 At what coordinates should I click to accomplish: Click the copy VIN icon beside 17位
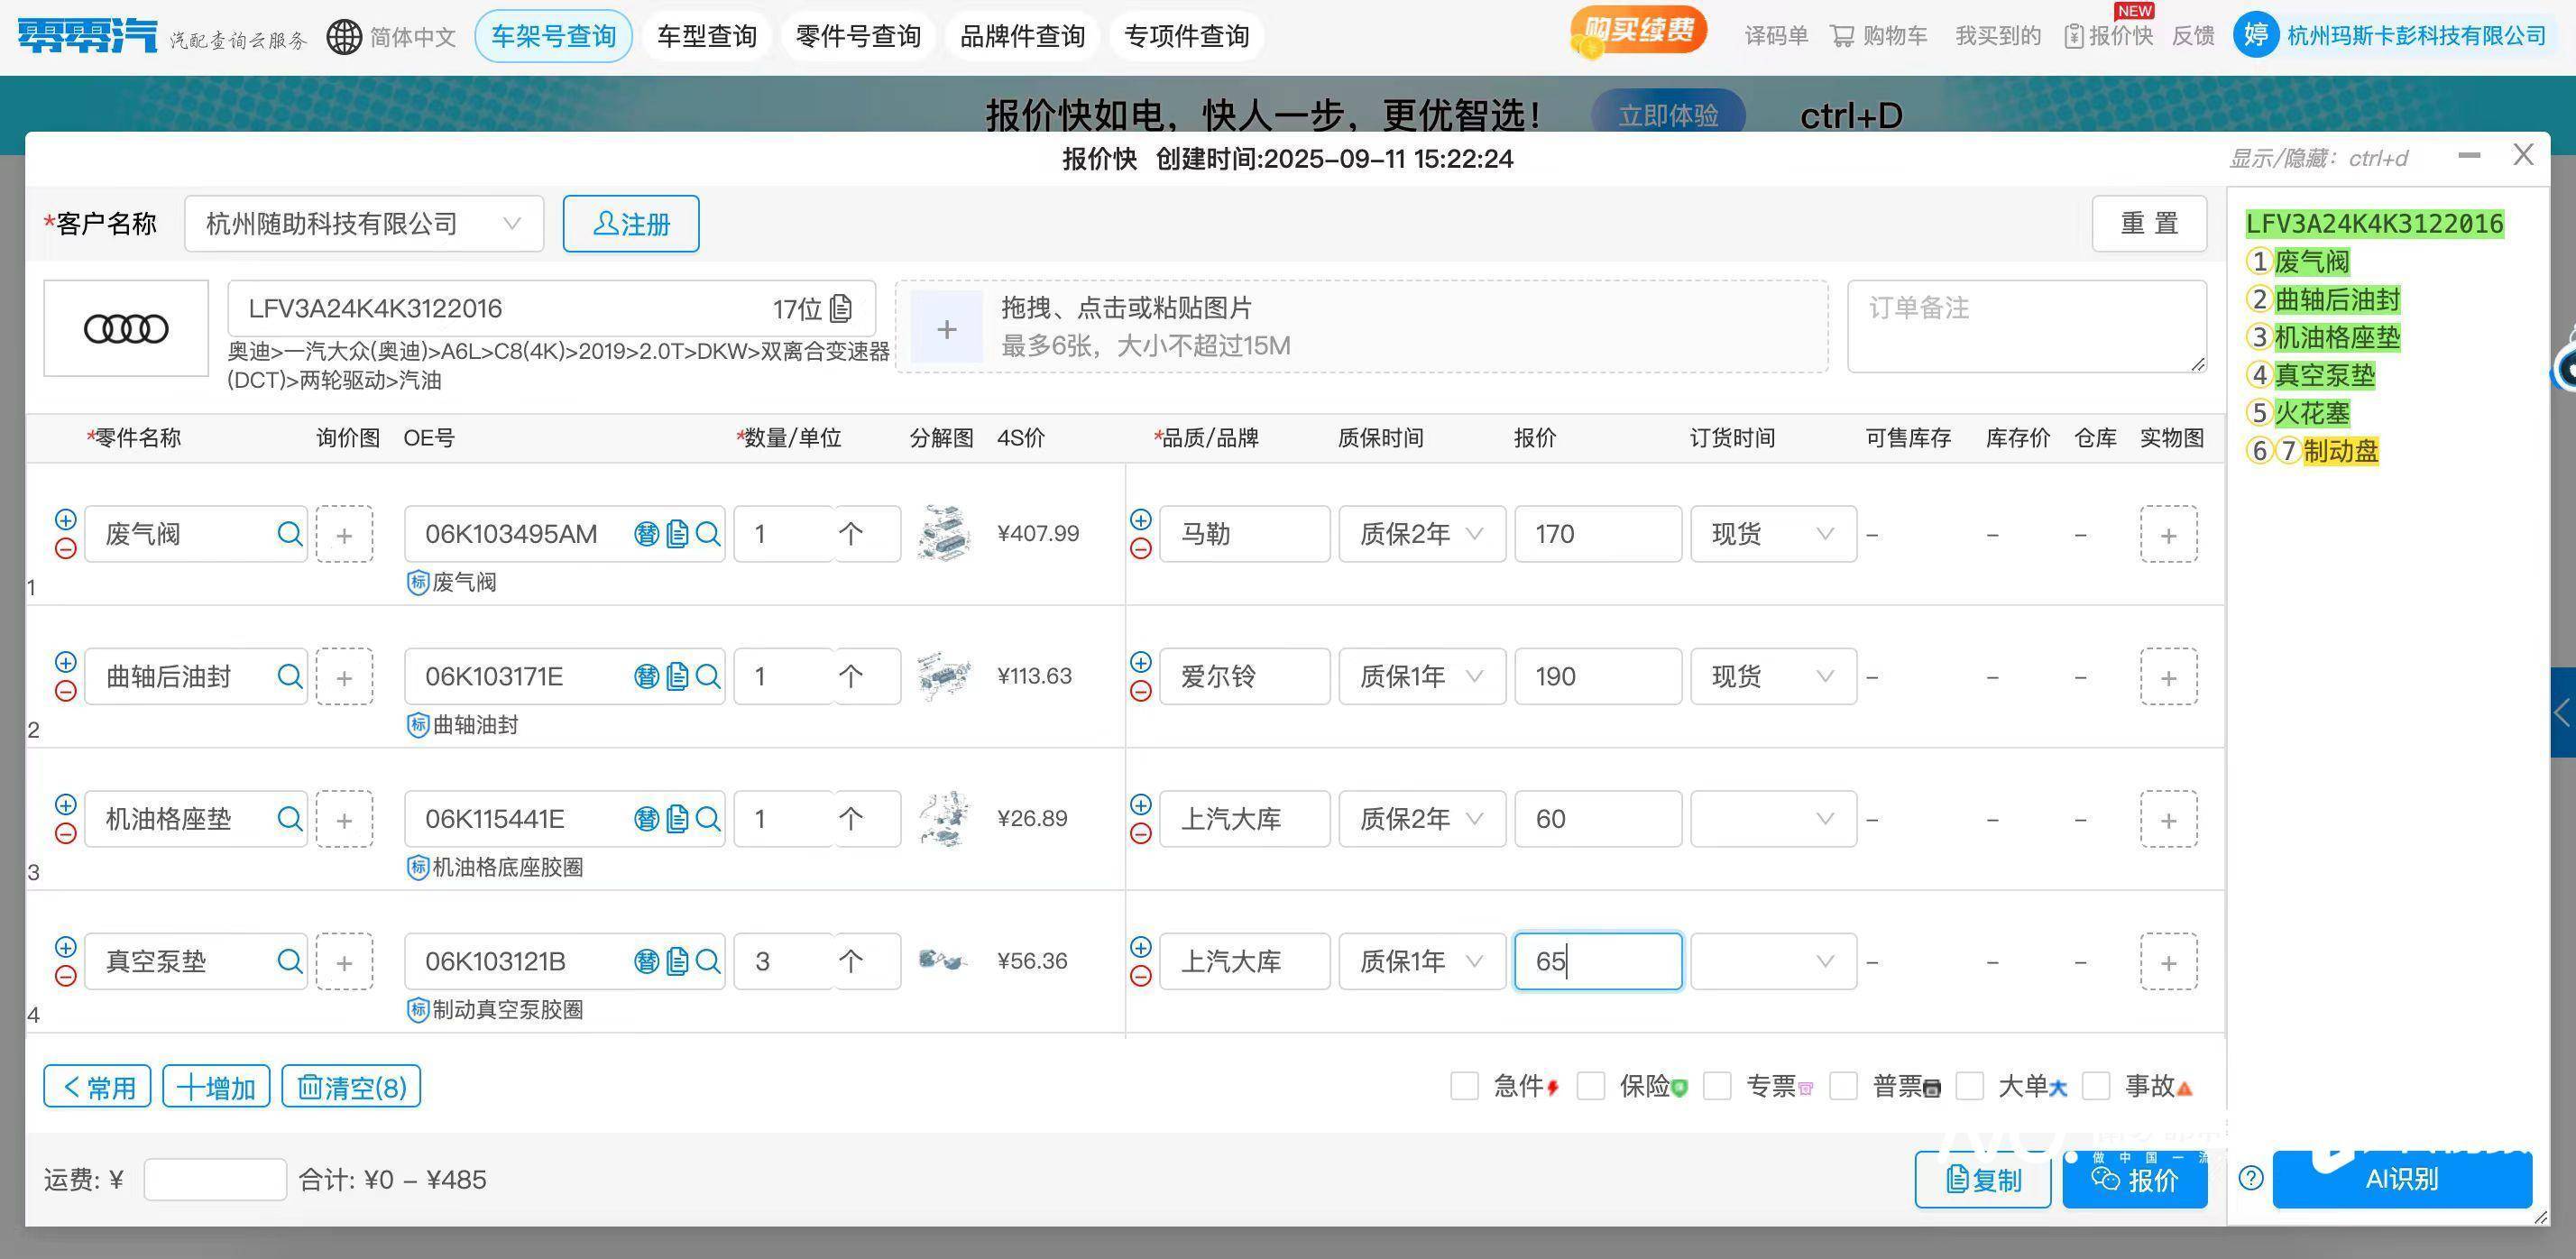(841, 308)
